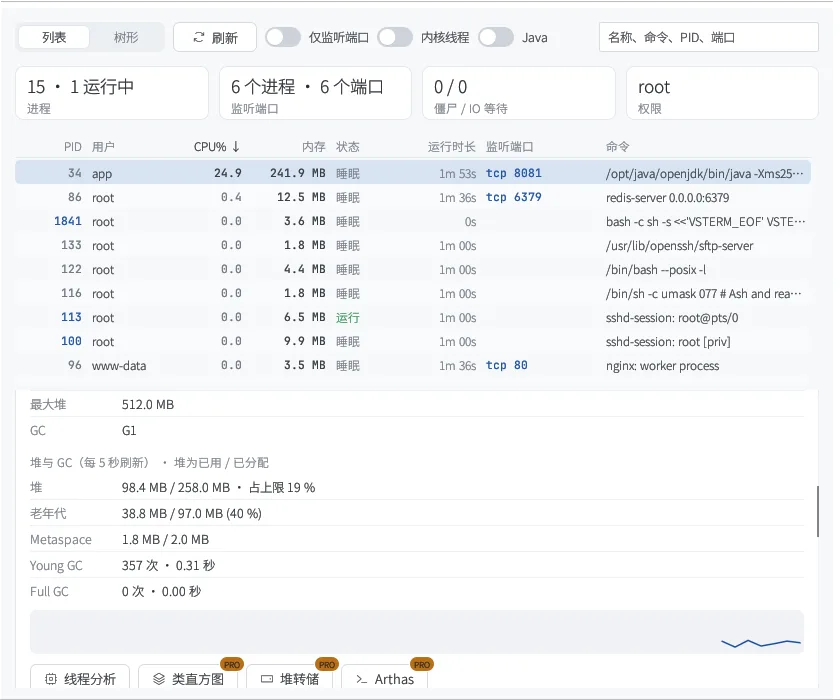840x700 pixels.
Task: Click the 监听端口 column header
Action: tap(509, 147)
